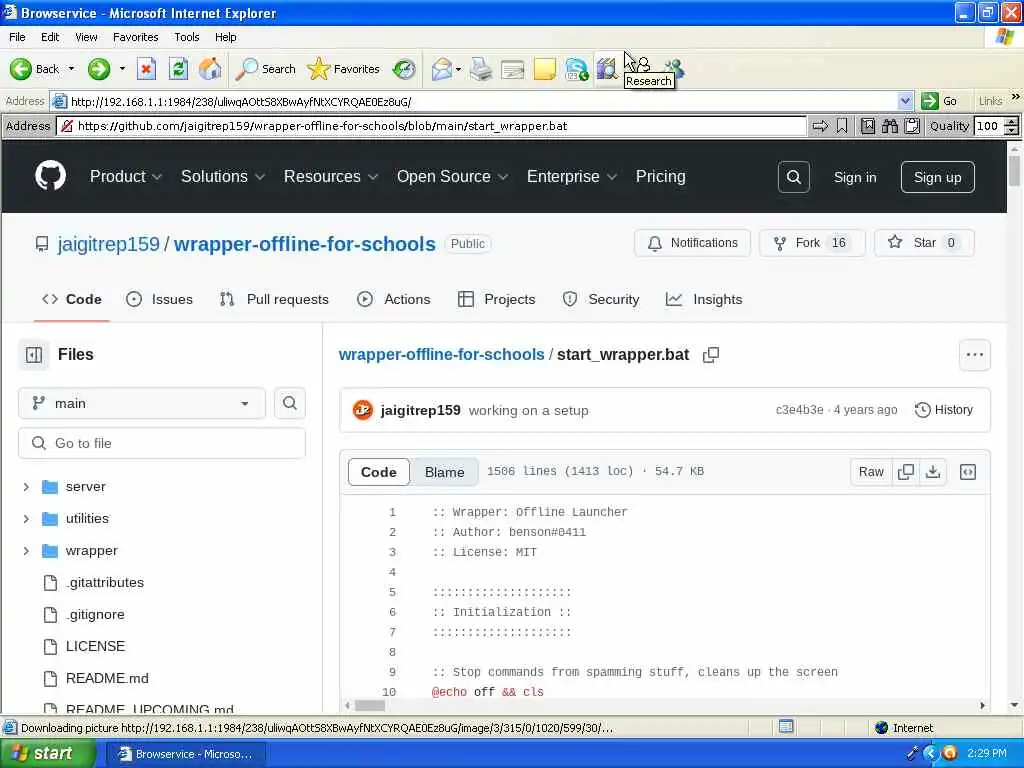Open Browservice bookmarks book icon
This screenshot has height=768, width=1024.
(x=868, y=126)
